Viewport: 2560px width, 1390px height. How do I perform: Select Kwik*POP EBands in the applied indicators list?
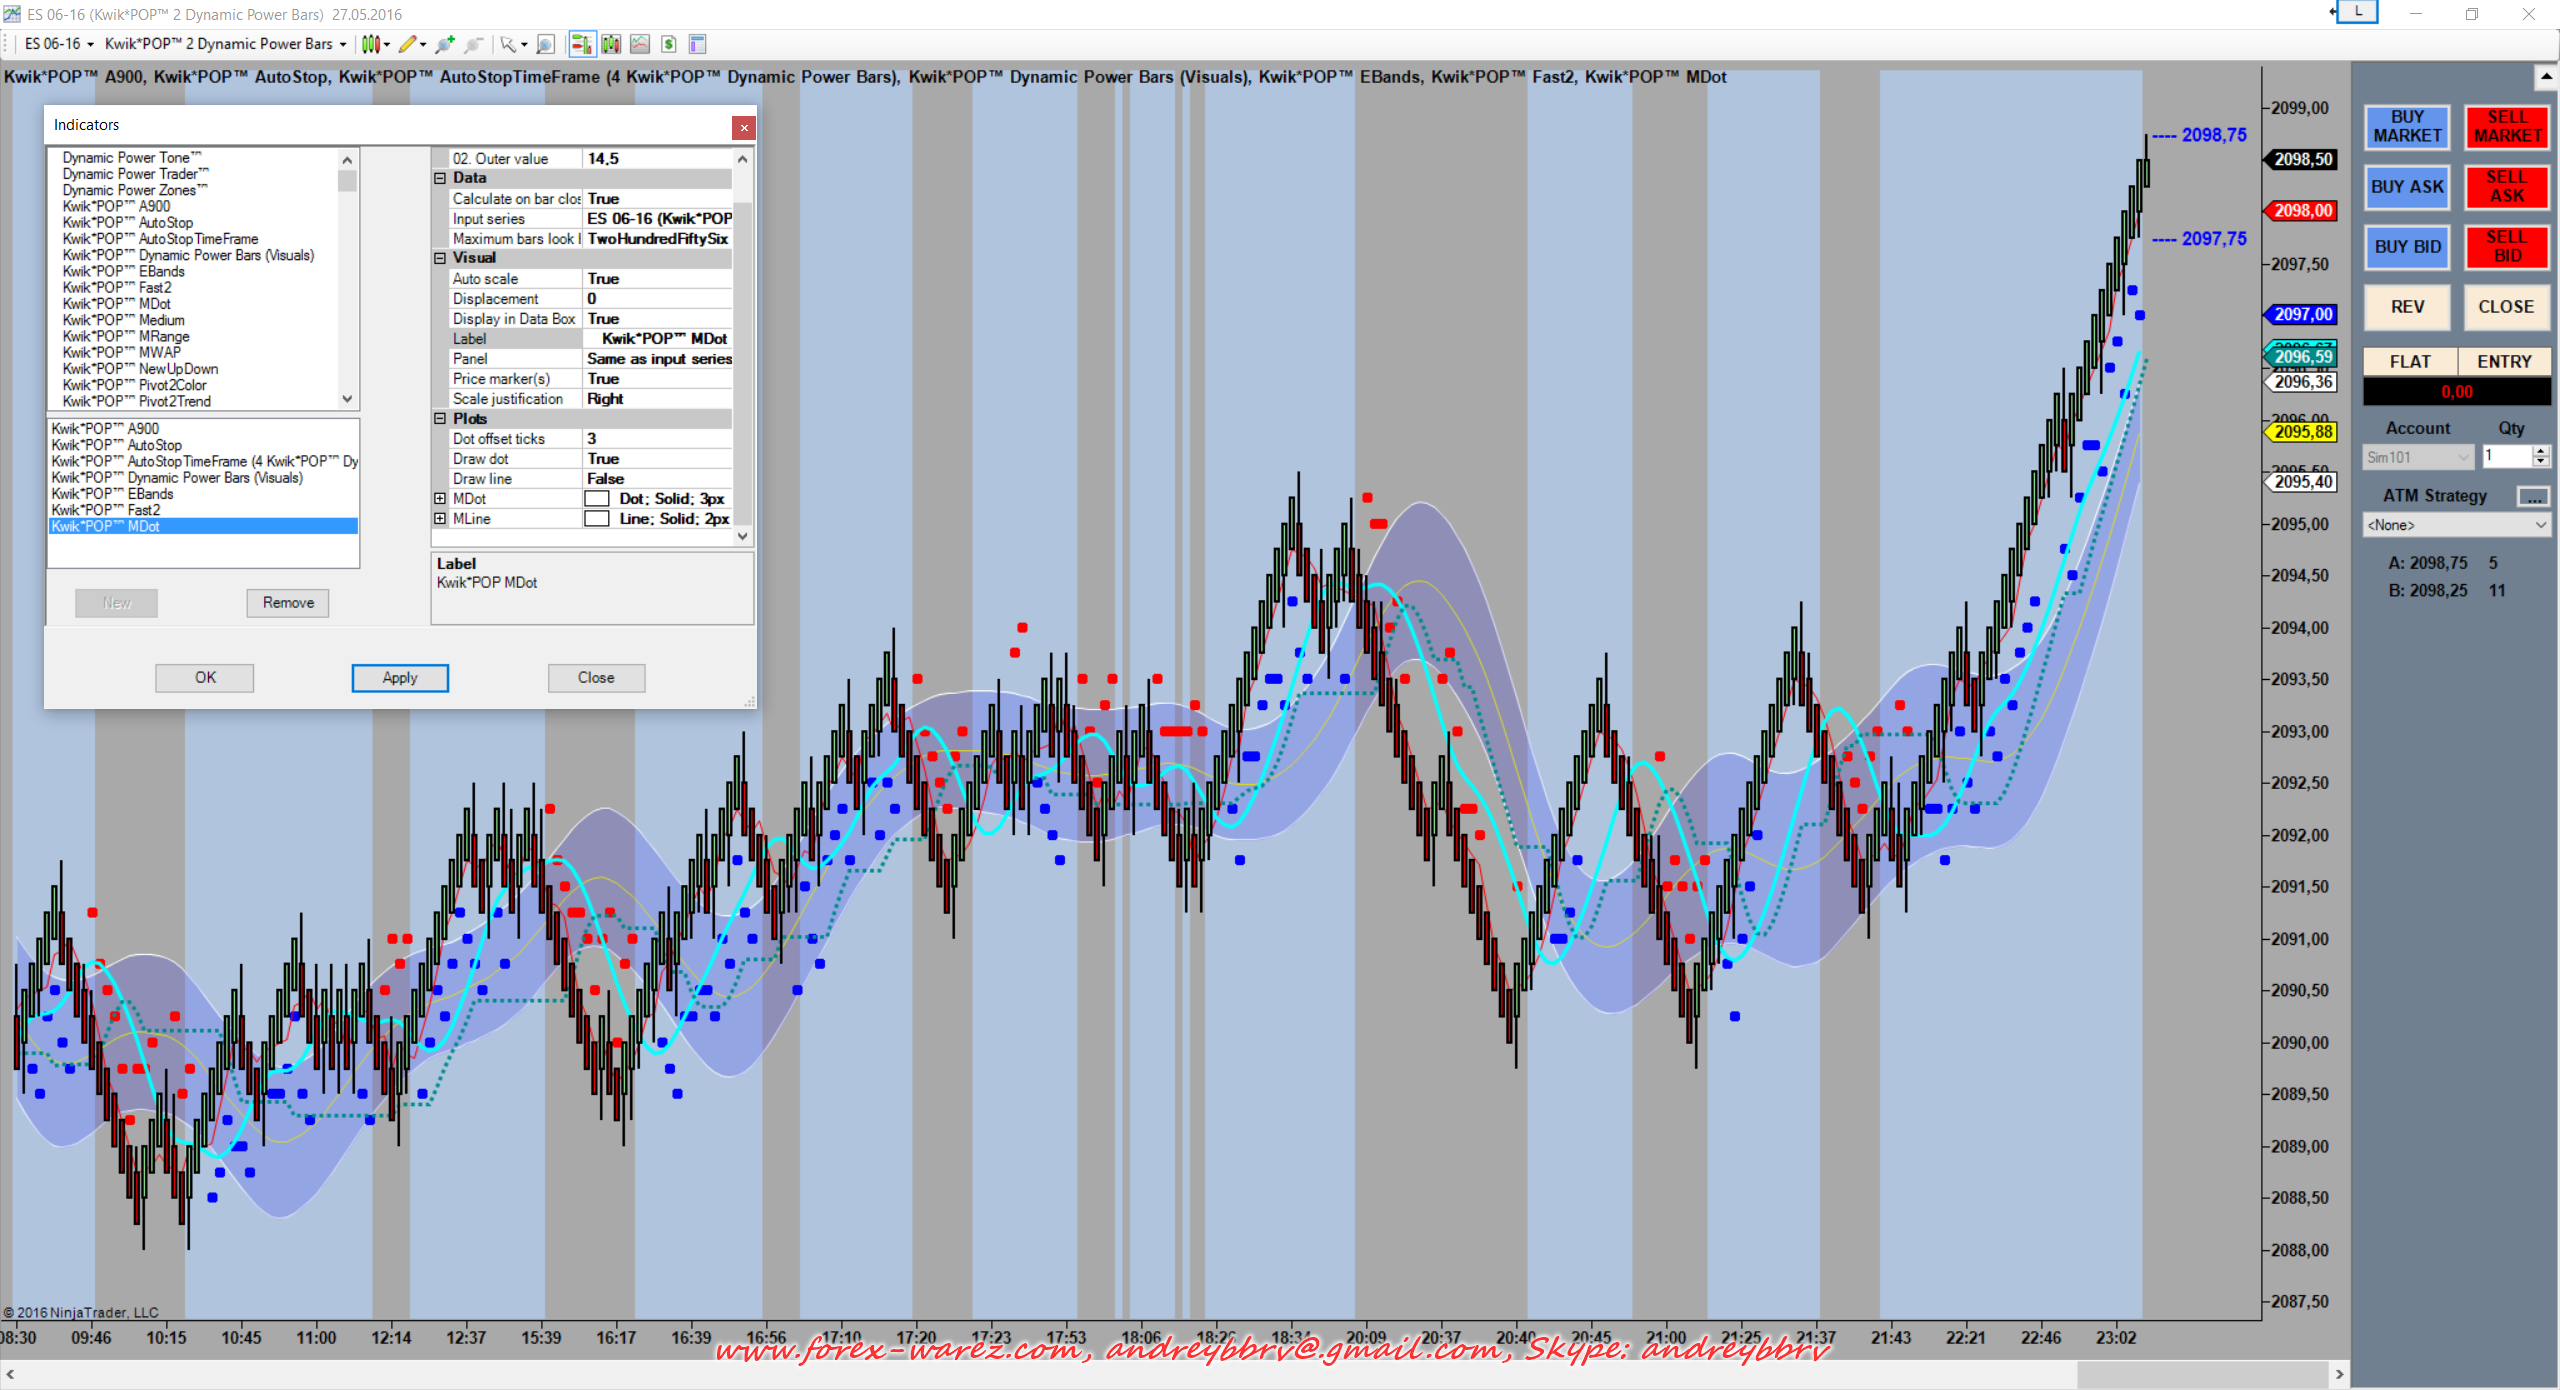pyautogui.click(x=112, y=494)
